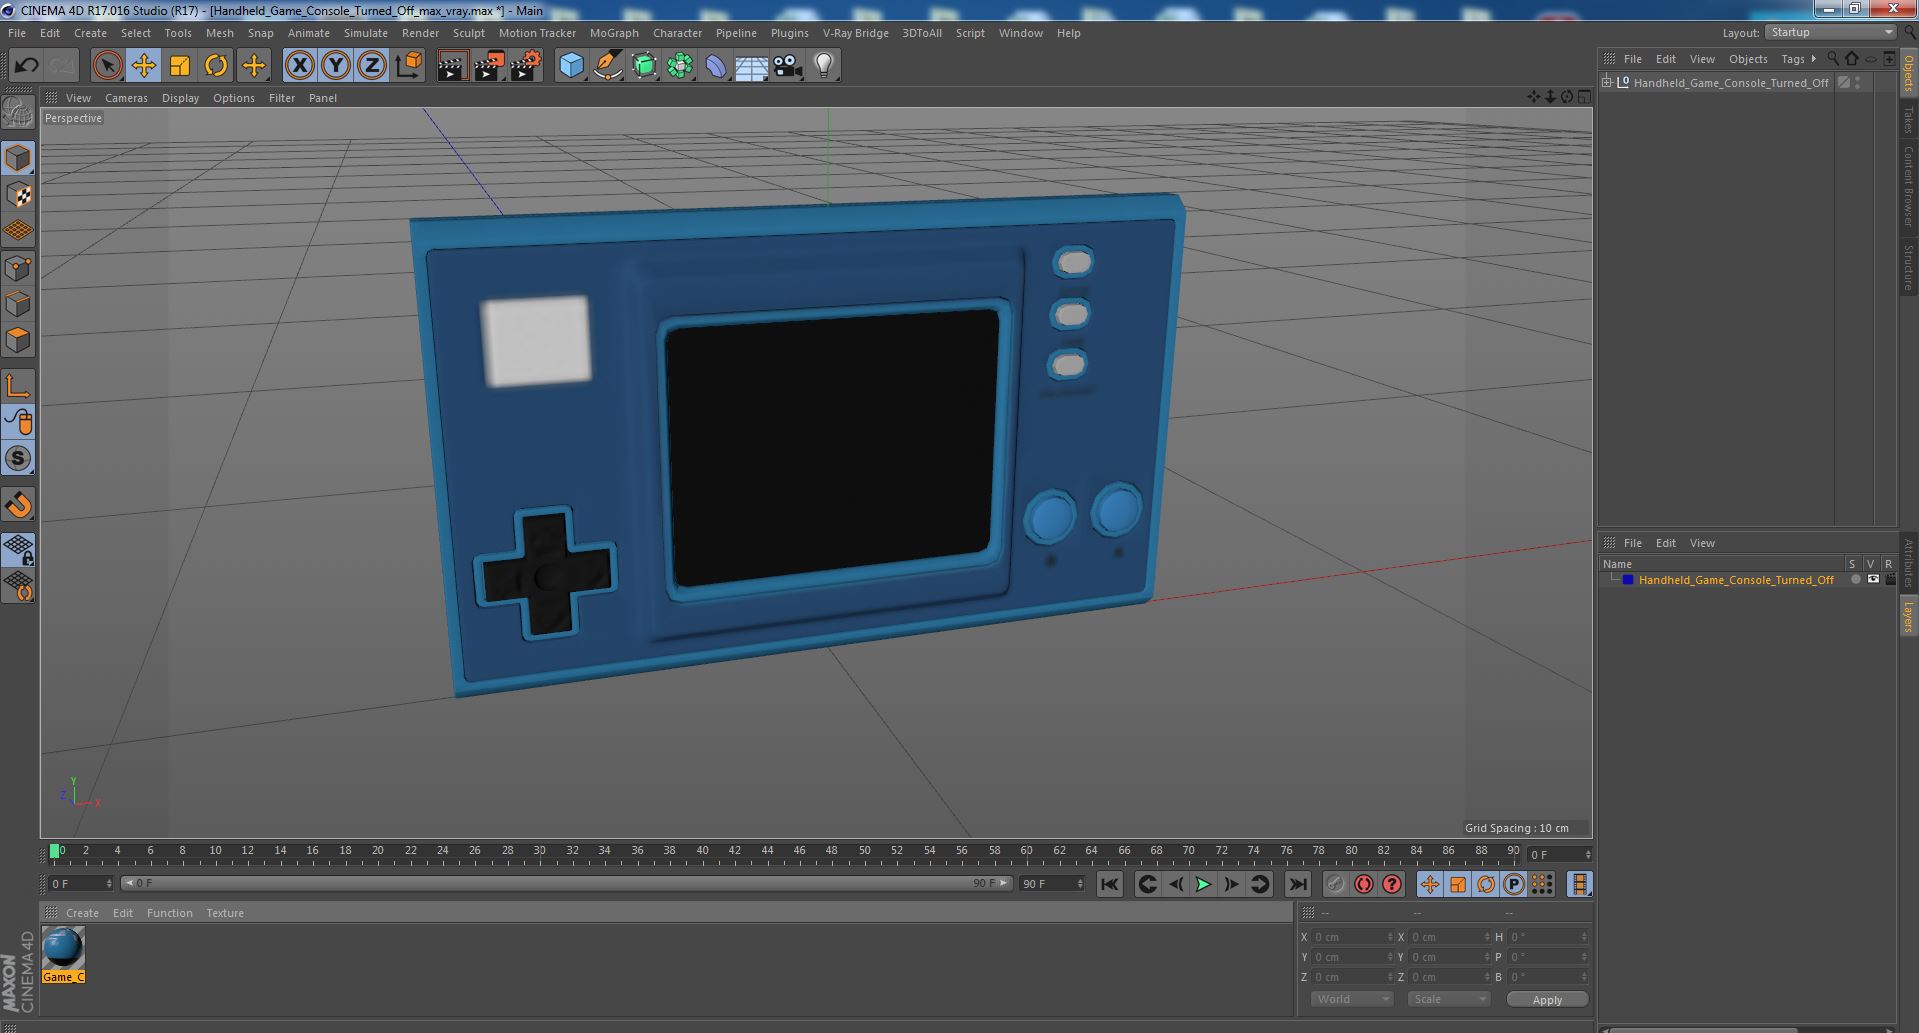This screenshot has height=1033, width=1919.
Task: Click Apply coordinates button
Action: [1547, 1000]
